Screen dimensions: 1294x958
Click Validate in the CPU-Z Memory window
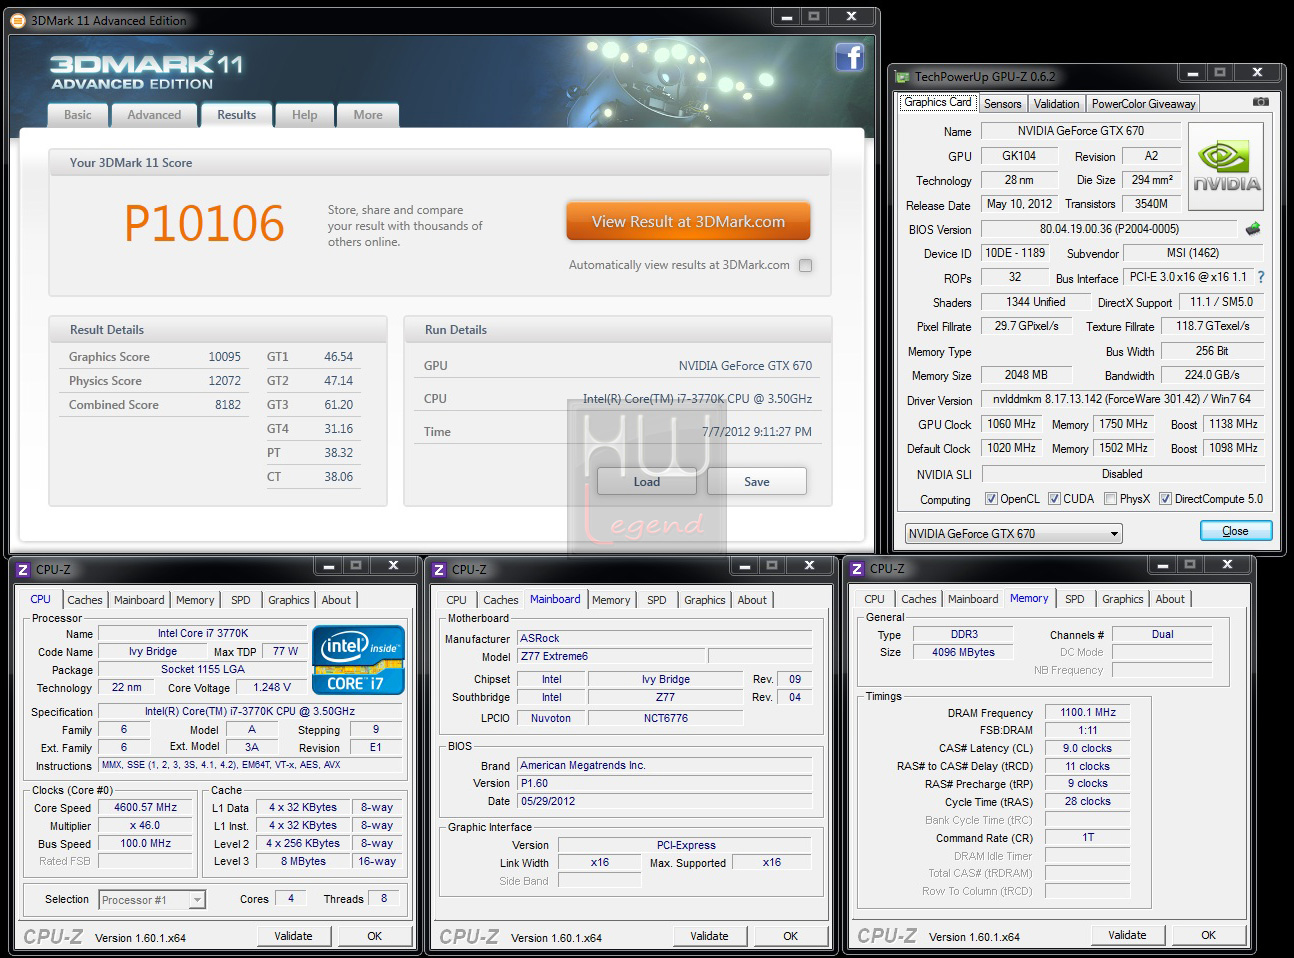tap(1127, 935)
